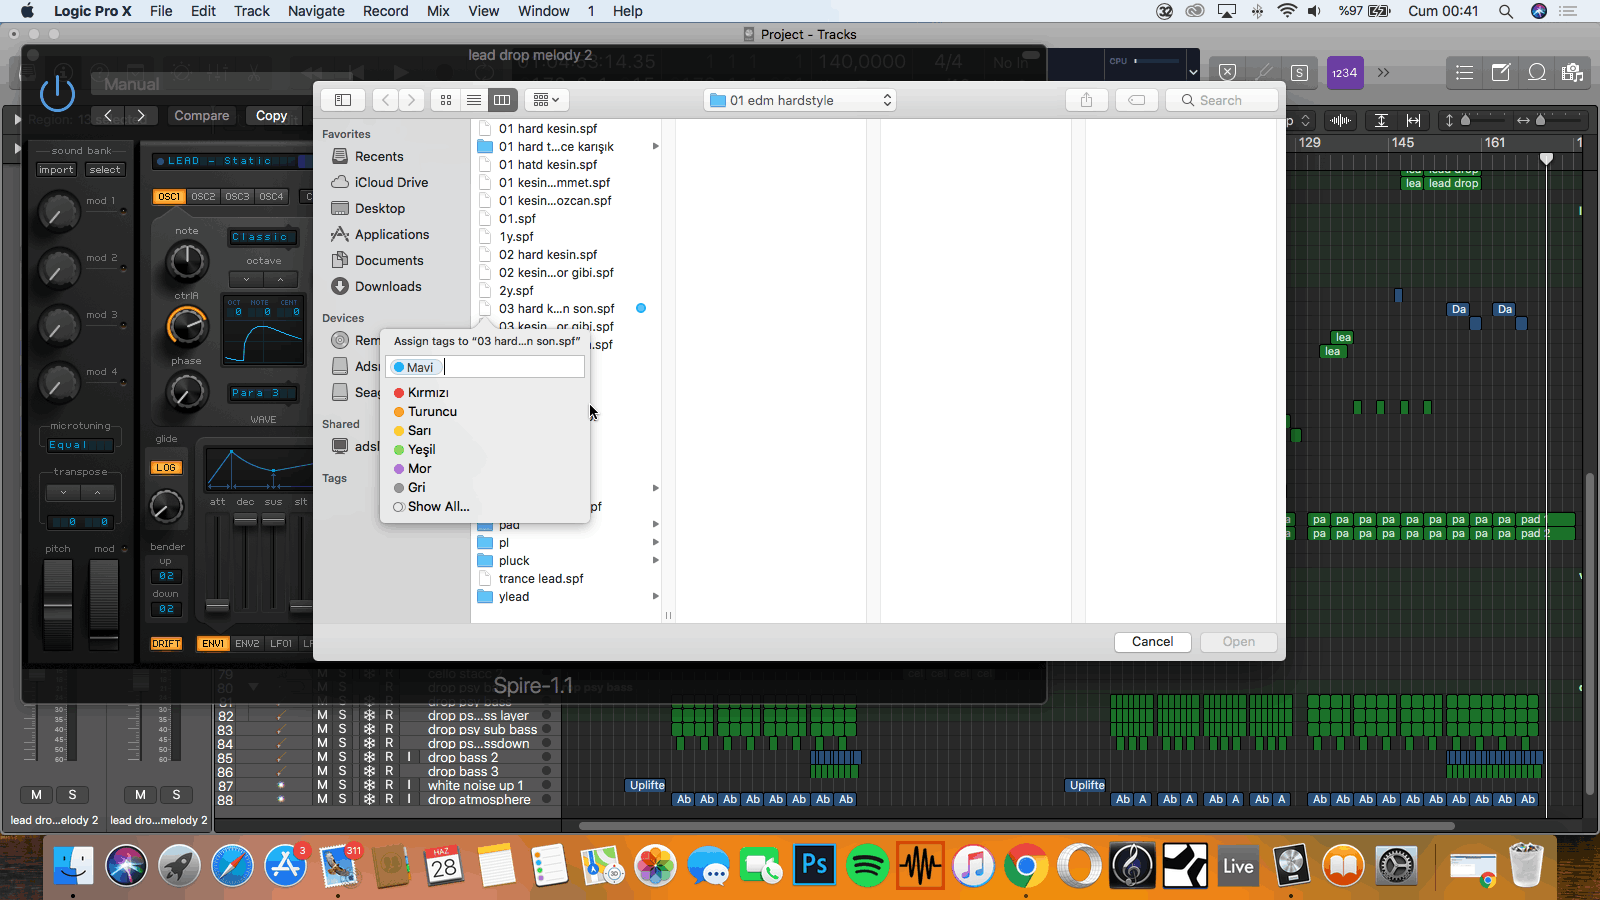This screenshot has width=1600, height=900.
Task: Click the sound bank import button
Action: (56, 170)
